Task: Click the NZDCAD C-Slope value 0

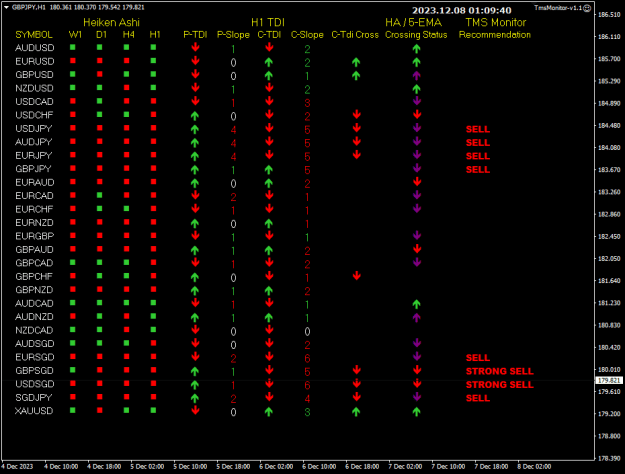Action: [x=307, y=331]
